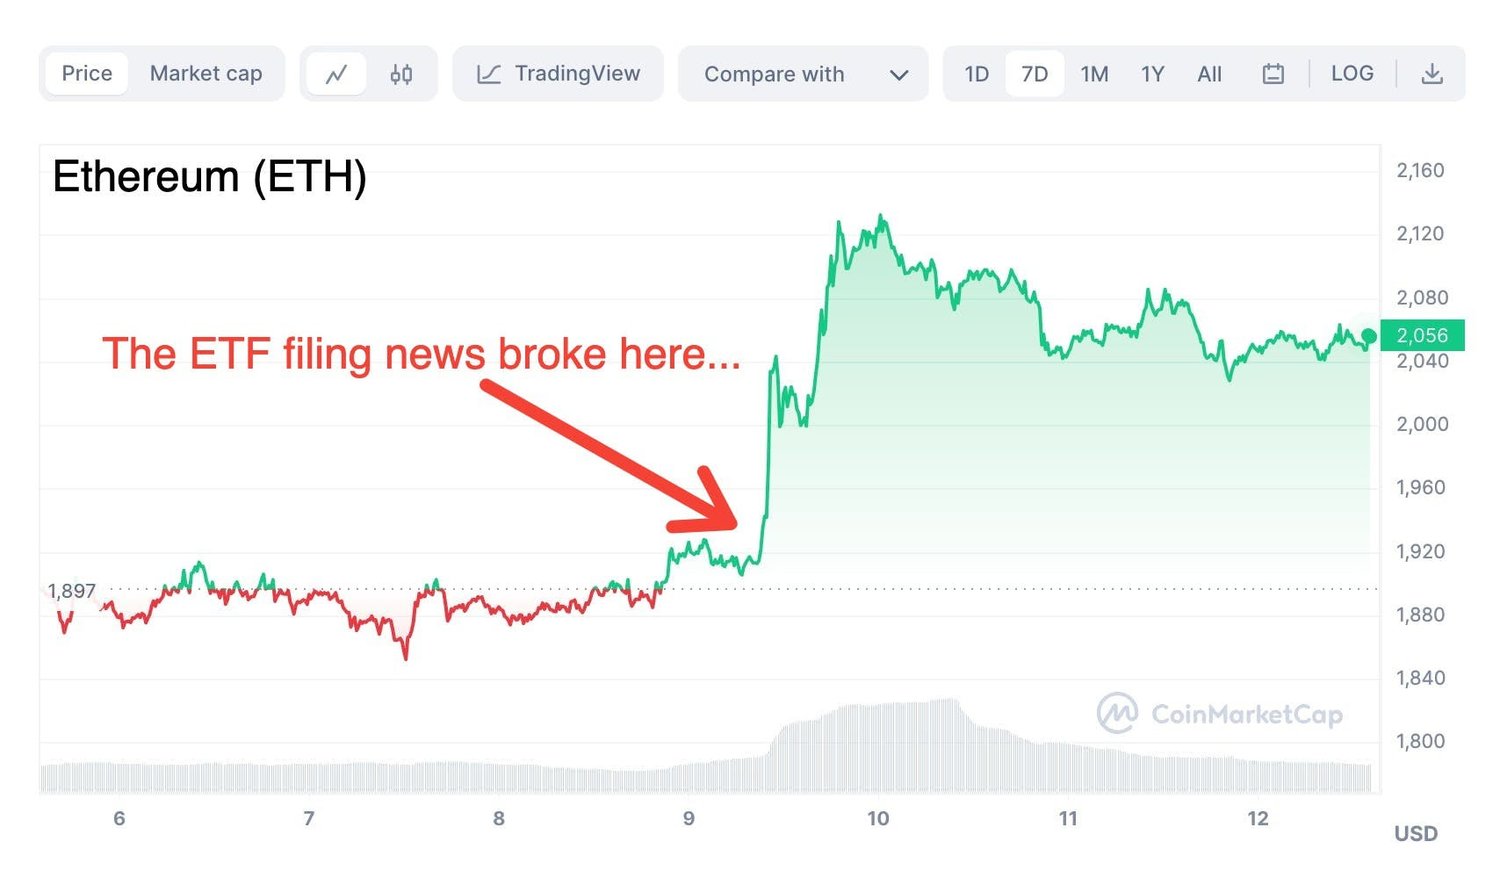Open the Compare with dropdown
Screen dimensions: 1500x869
pos(774,74)
